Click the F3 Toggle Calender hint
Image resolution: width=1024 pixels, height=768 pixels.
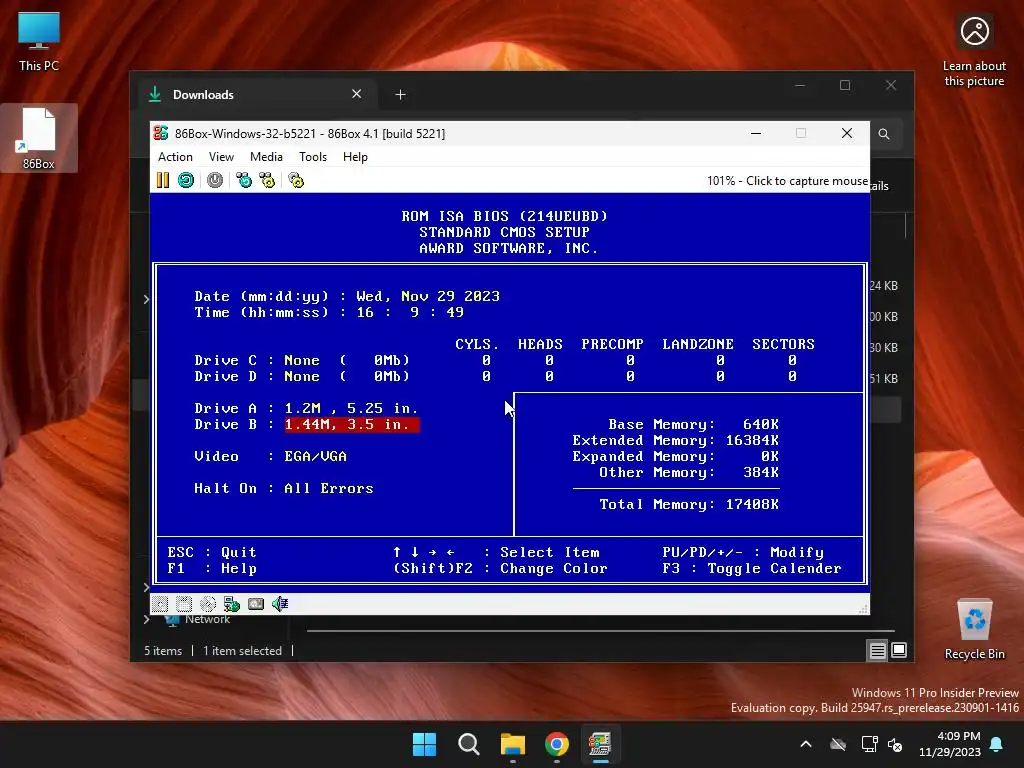(752, 569)
